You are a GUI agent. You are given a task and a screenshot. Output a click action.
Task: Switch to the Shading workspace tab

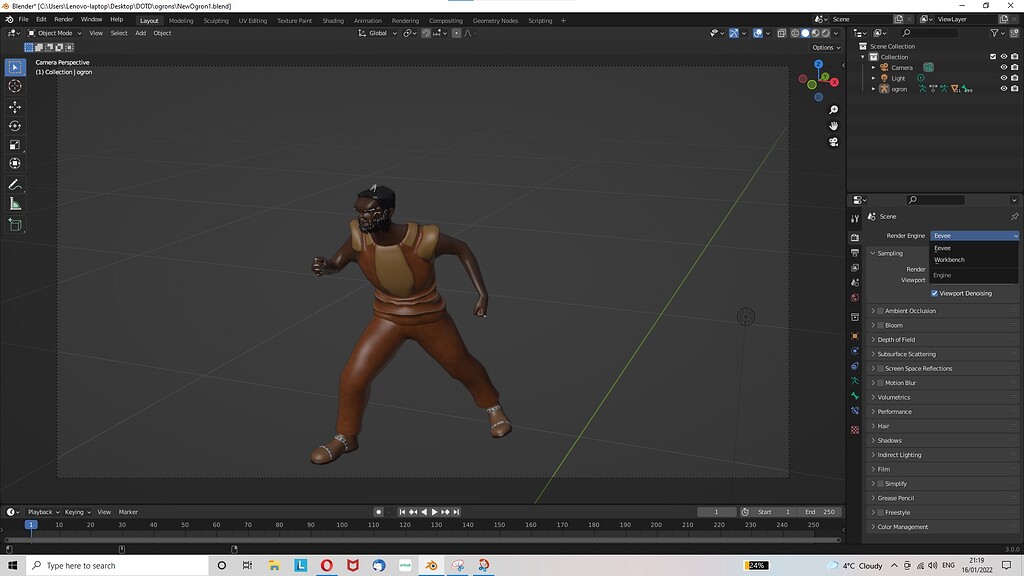pos(332,21)
